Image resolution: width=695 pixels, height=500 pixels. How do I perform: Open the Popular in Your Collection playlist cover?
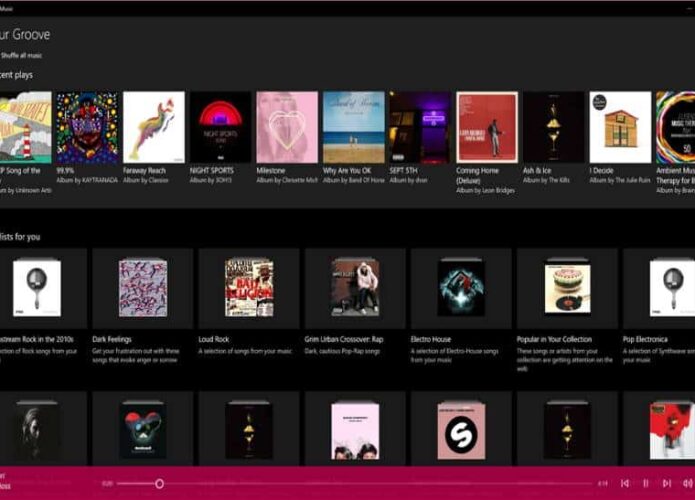point(567,288)
